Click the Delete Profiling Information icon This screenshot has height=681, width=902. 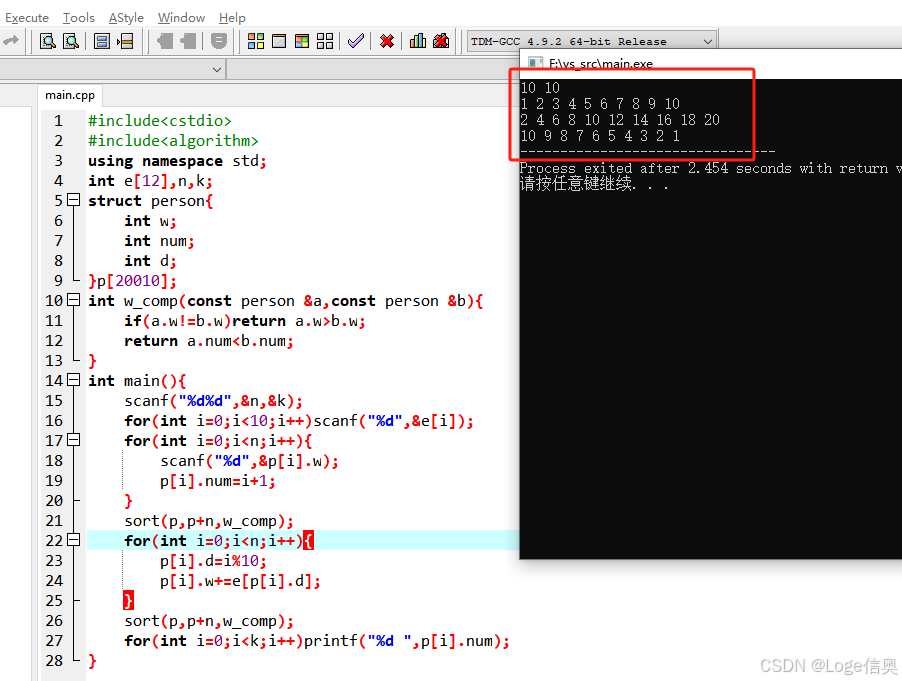pos(441,41)
